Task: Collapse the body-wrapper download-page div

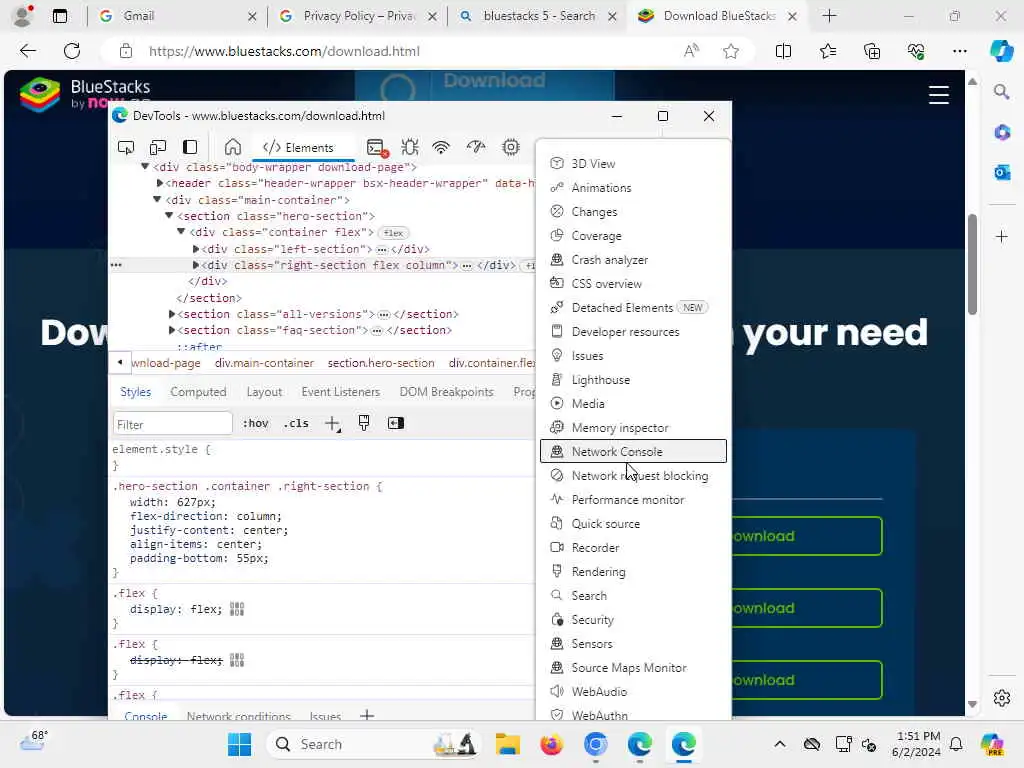Action: 145,167
